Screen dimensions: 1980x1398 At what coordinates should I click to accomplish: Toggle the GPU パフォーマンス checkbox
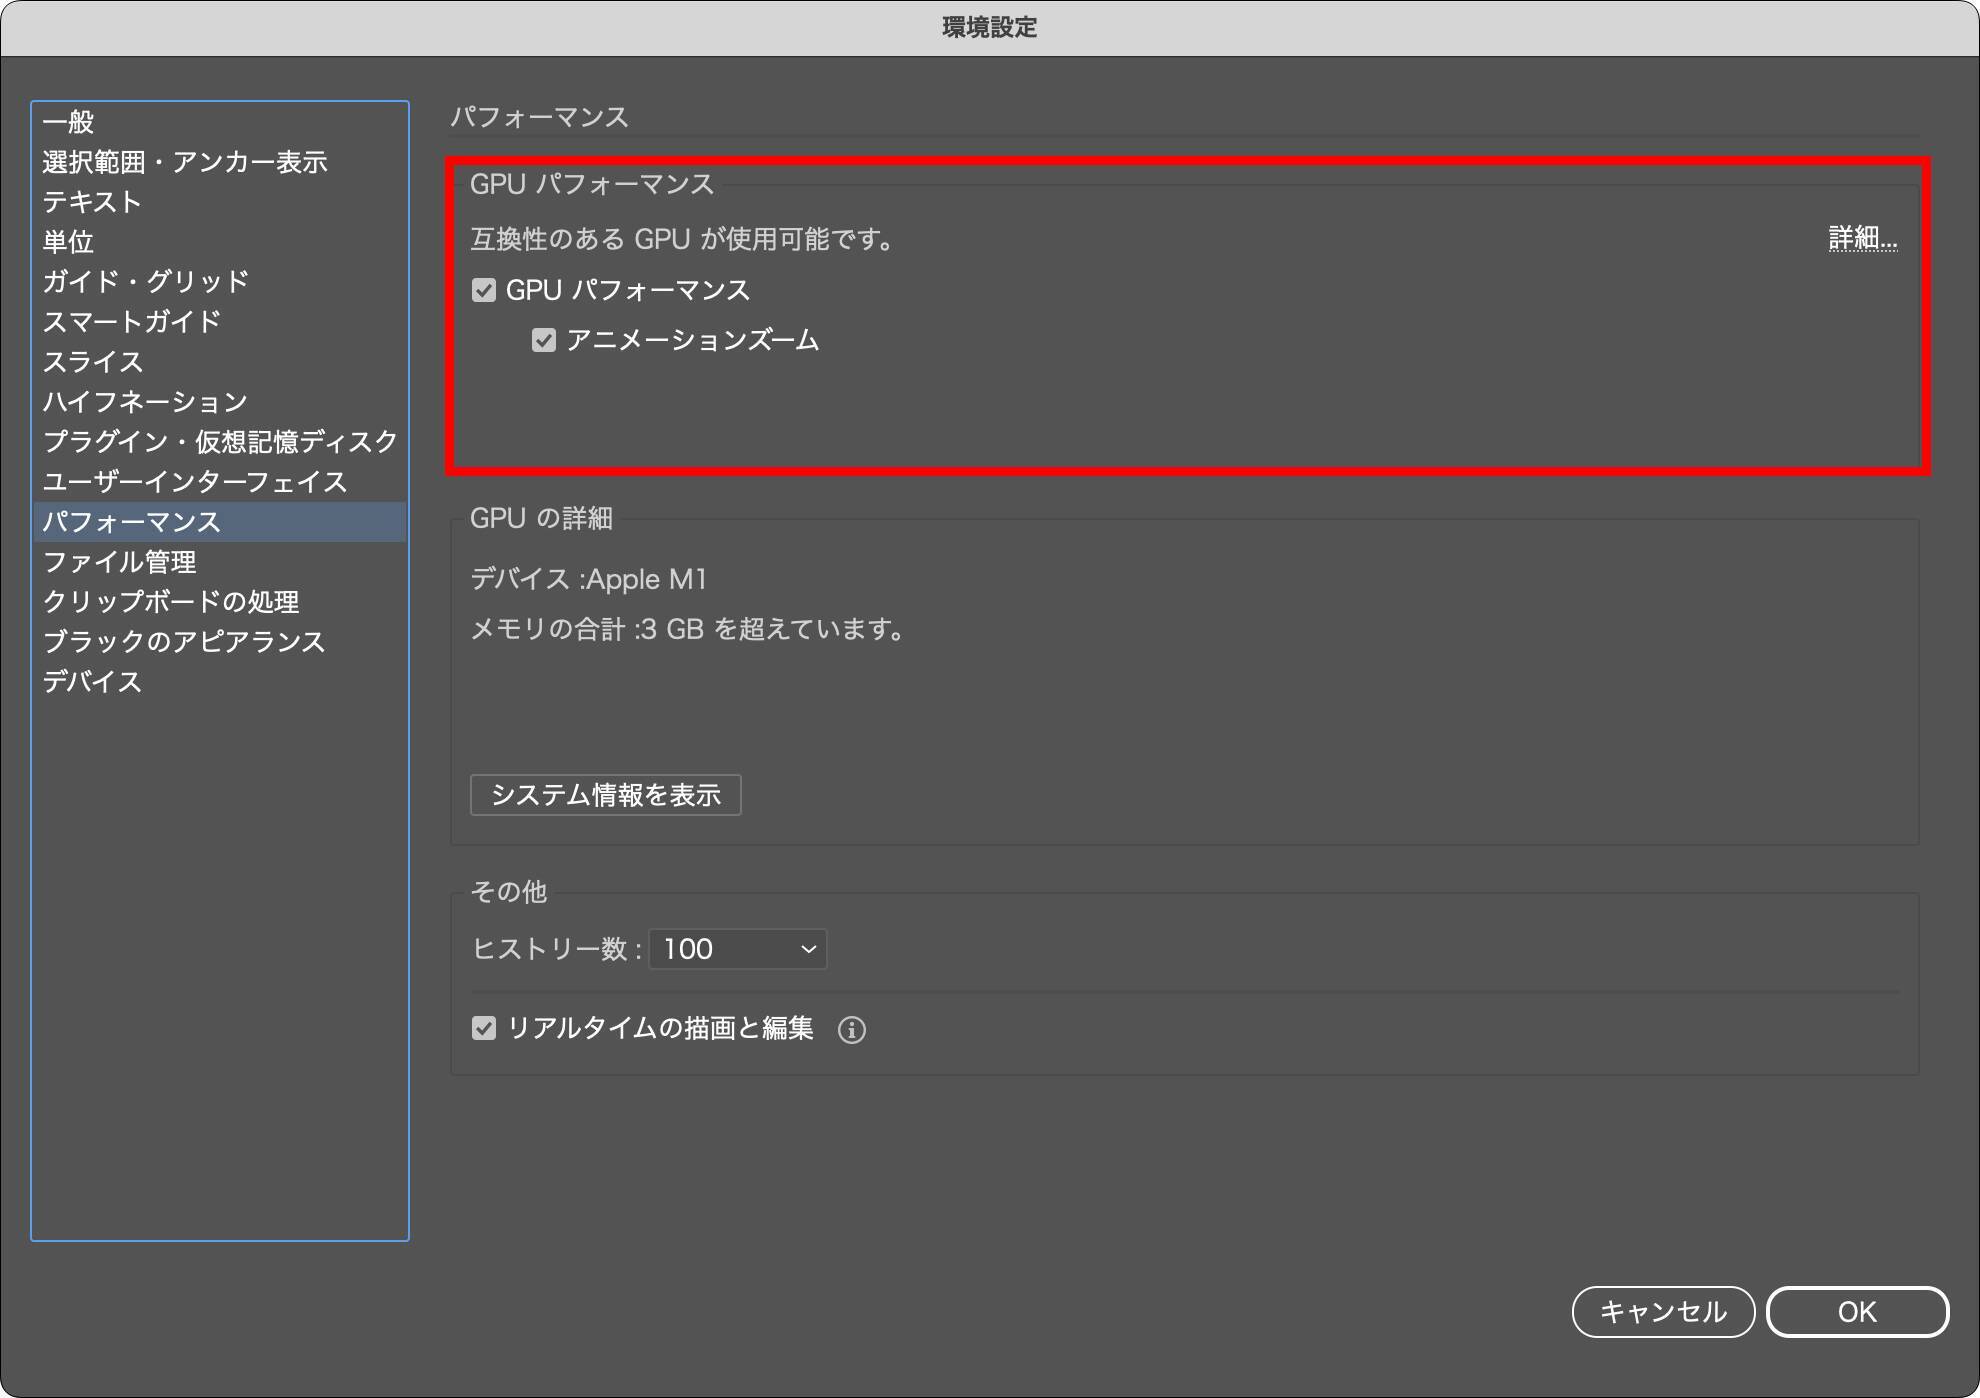484,291
